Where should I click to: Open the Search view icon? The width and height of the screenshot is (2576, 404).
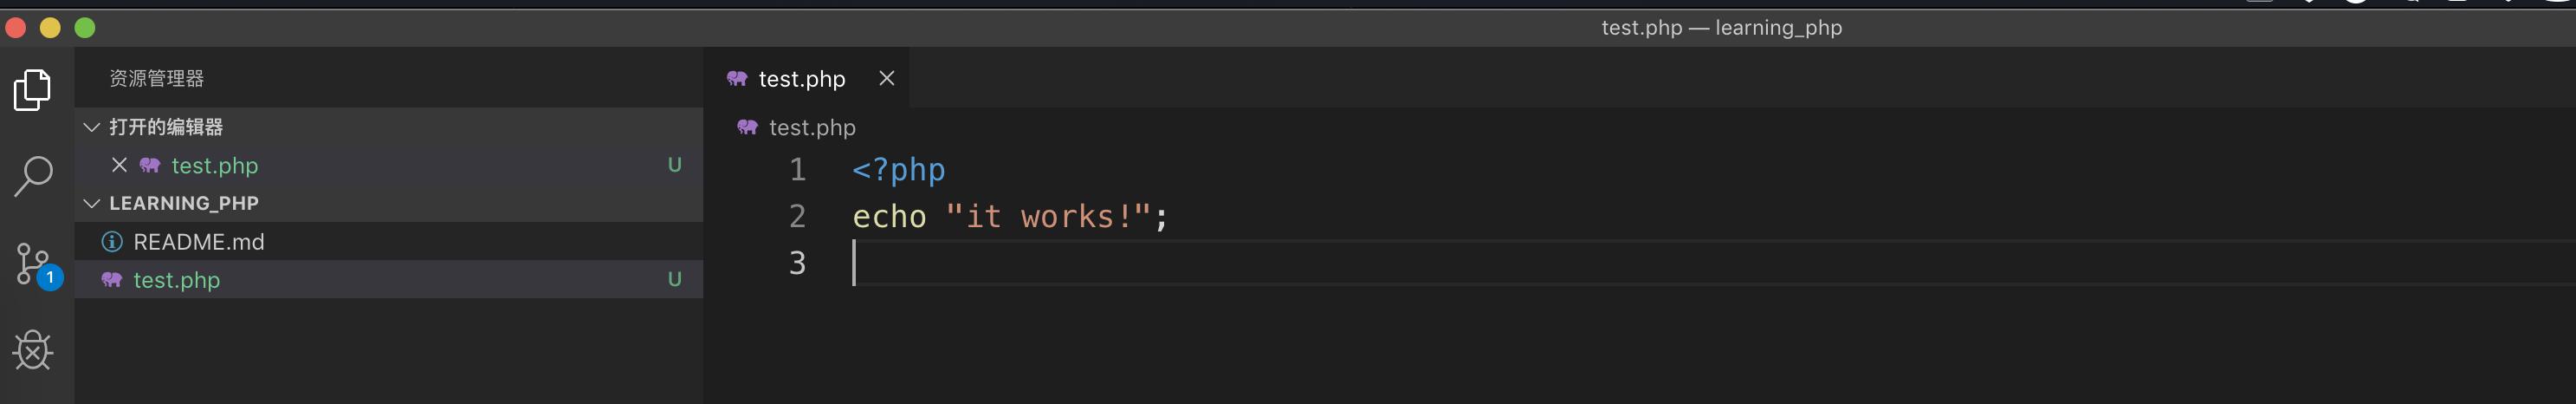pos(33,176)
